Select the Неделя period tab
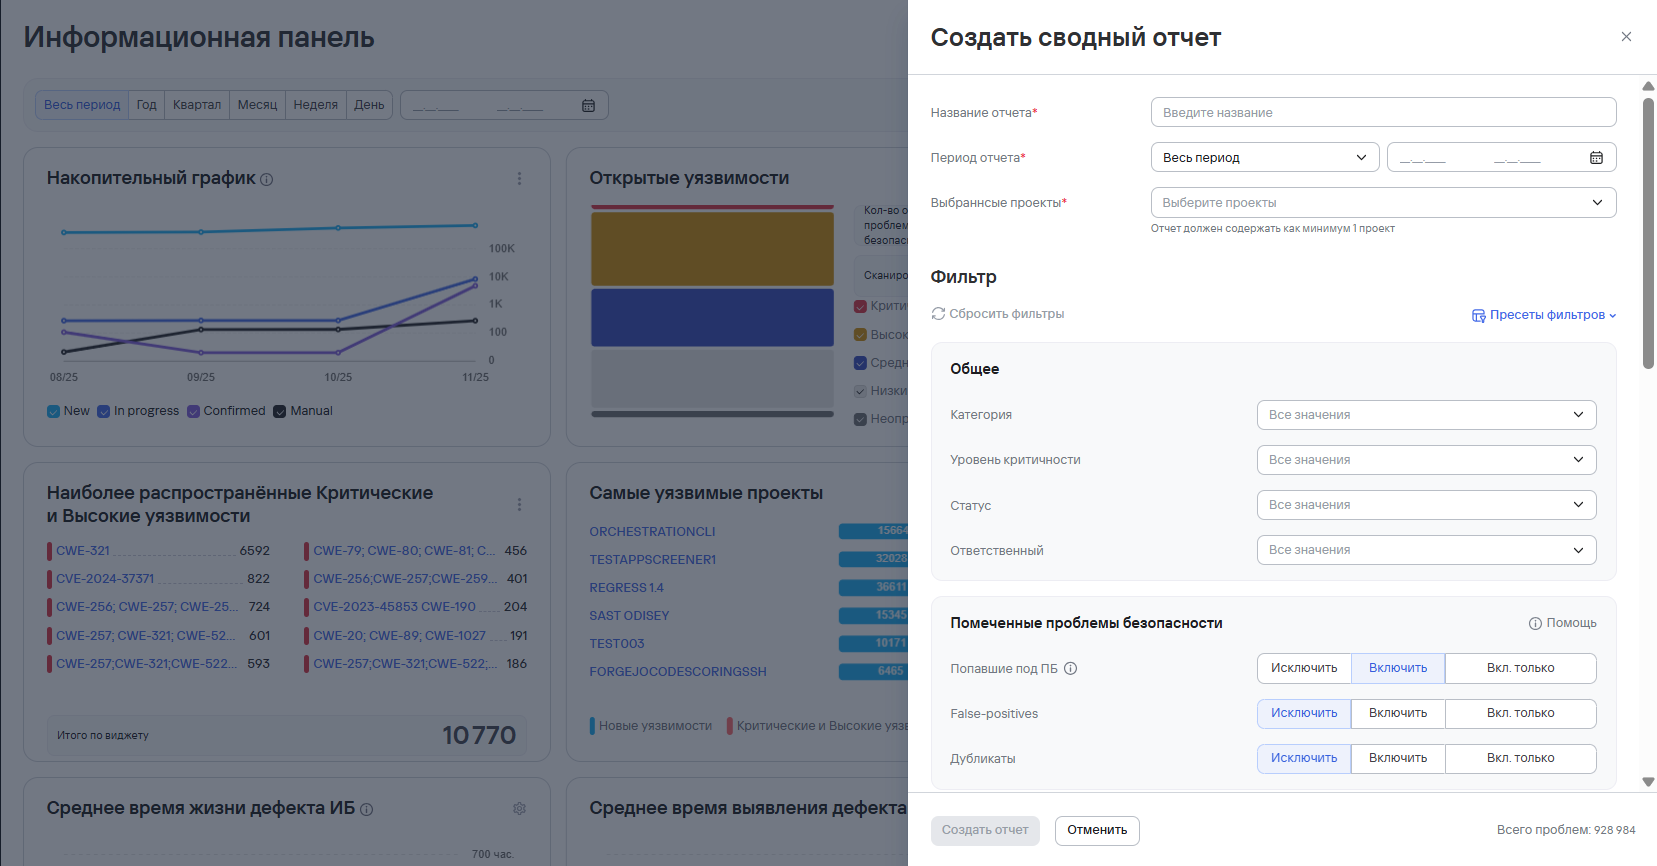Screen dimensions: 1657x866 pyautogui.click(x=315, y=105)
